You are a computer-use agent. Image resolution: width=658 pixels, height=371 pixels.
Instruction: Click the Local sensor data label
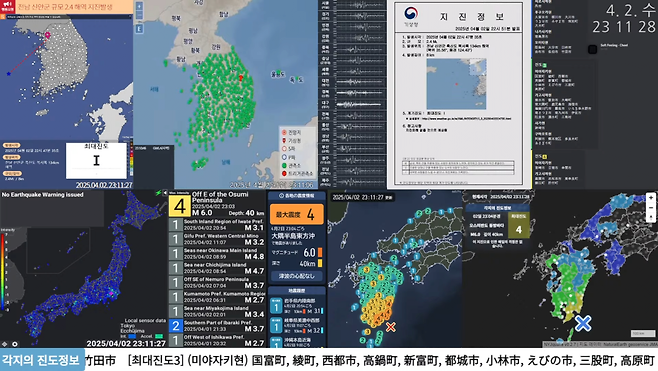(145, 321)
